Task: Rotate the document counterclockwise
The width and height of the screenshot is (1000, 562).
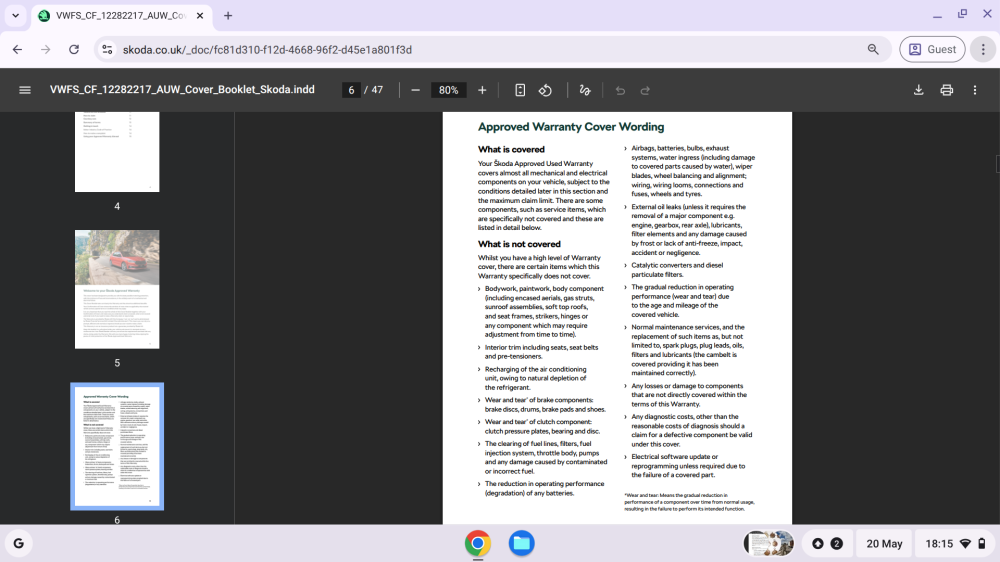Action: 545,90
